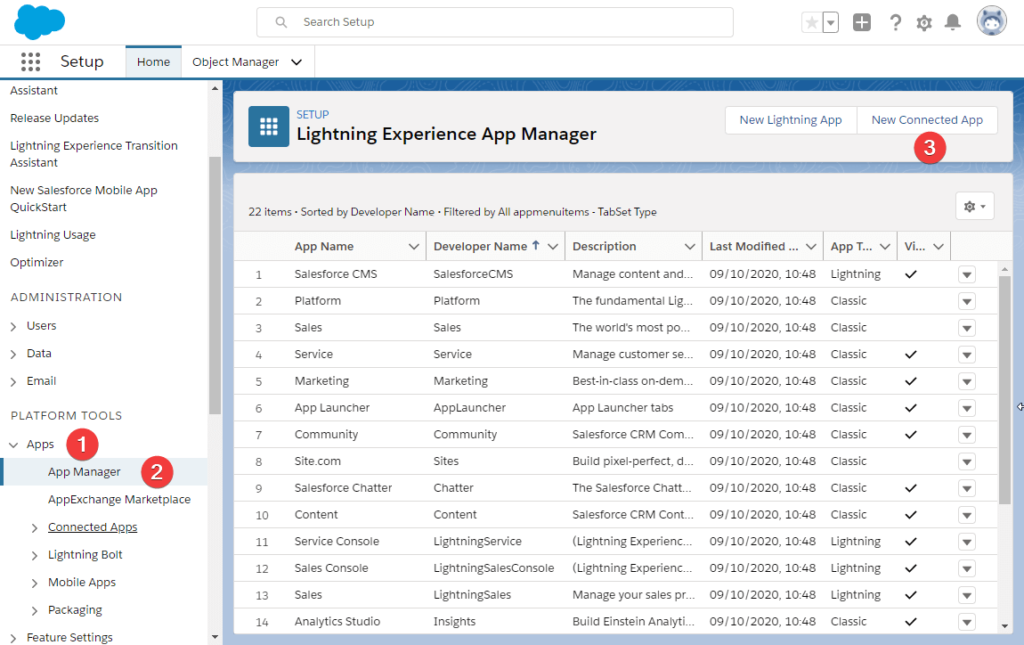Viewport: 1024px width, 645px height.
Task: Open Lightning Experience Transition Assistant
Action: (x=93, y=154)
